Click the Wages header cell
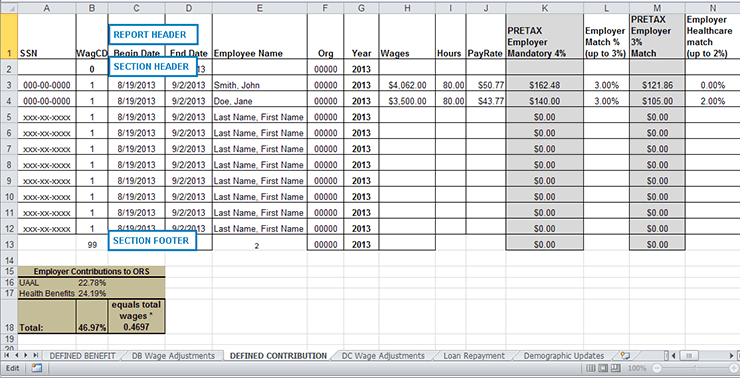 pyautogui.click(x=408, y=36)
